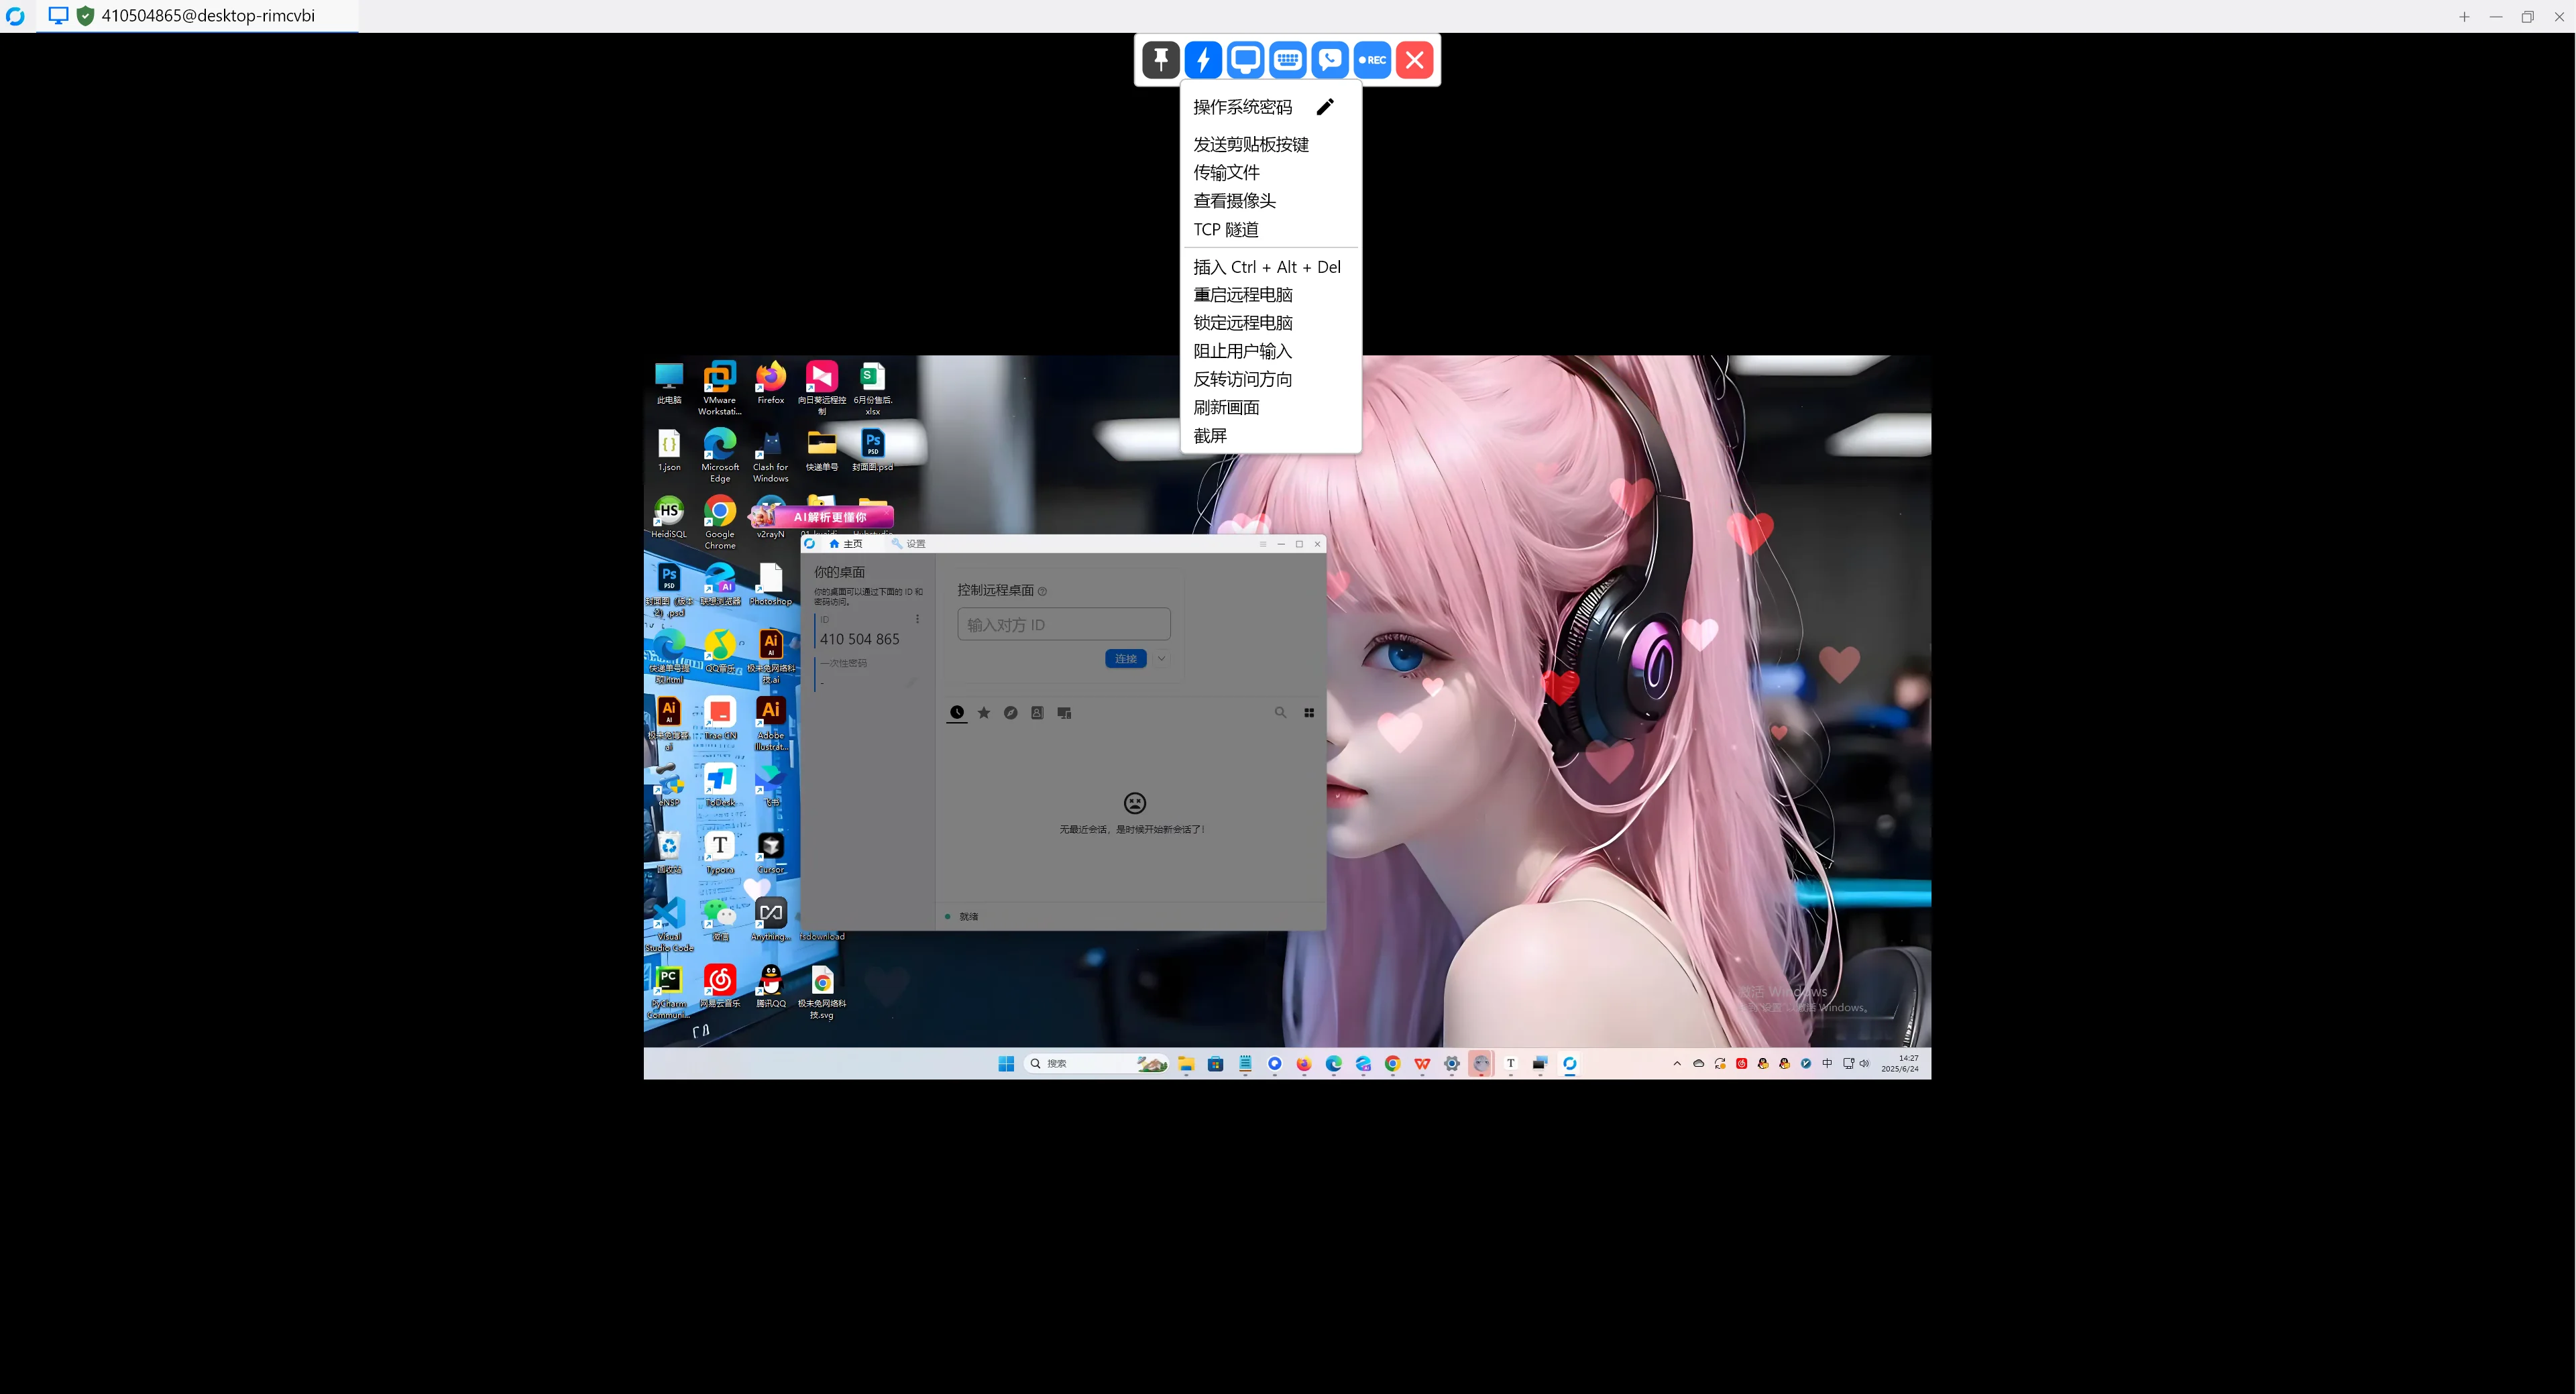This screenshot has height=1394, width=2576.
Task: Click the blue 连接 button
Action: (1126, 658)
